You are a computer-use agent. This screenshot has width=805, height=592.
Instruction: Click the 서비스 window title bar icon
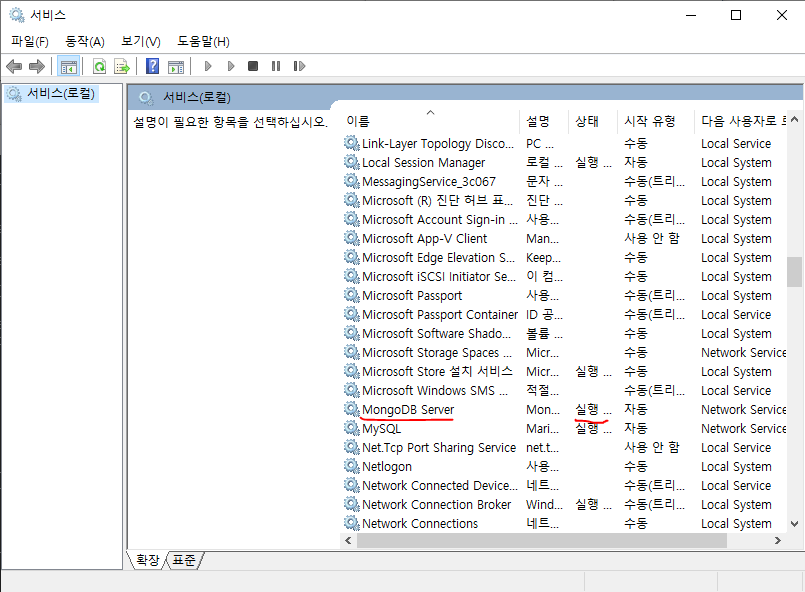[17, 15]
